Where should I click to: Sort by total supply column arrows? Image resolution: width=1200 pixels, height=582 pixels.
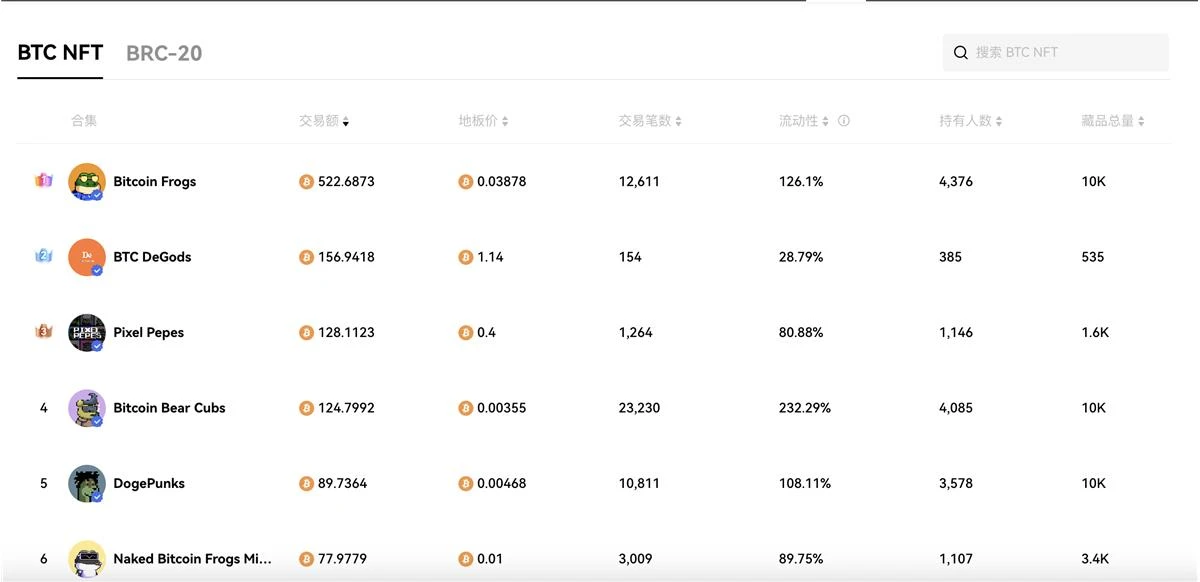pos(1141,121)
